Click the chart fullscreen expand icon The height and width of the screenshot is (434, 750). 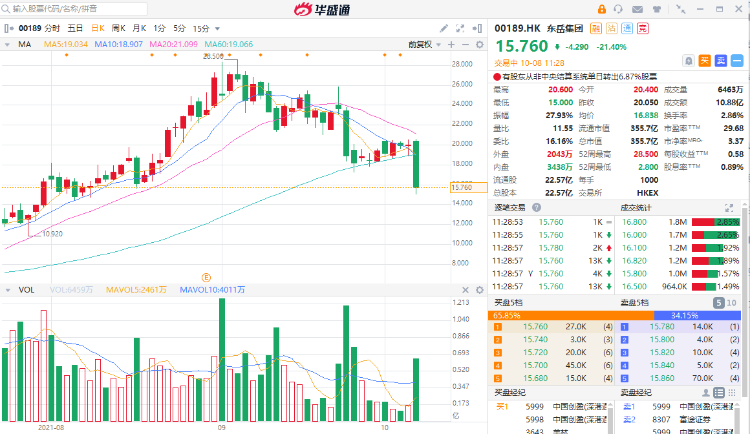(460, 29)
